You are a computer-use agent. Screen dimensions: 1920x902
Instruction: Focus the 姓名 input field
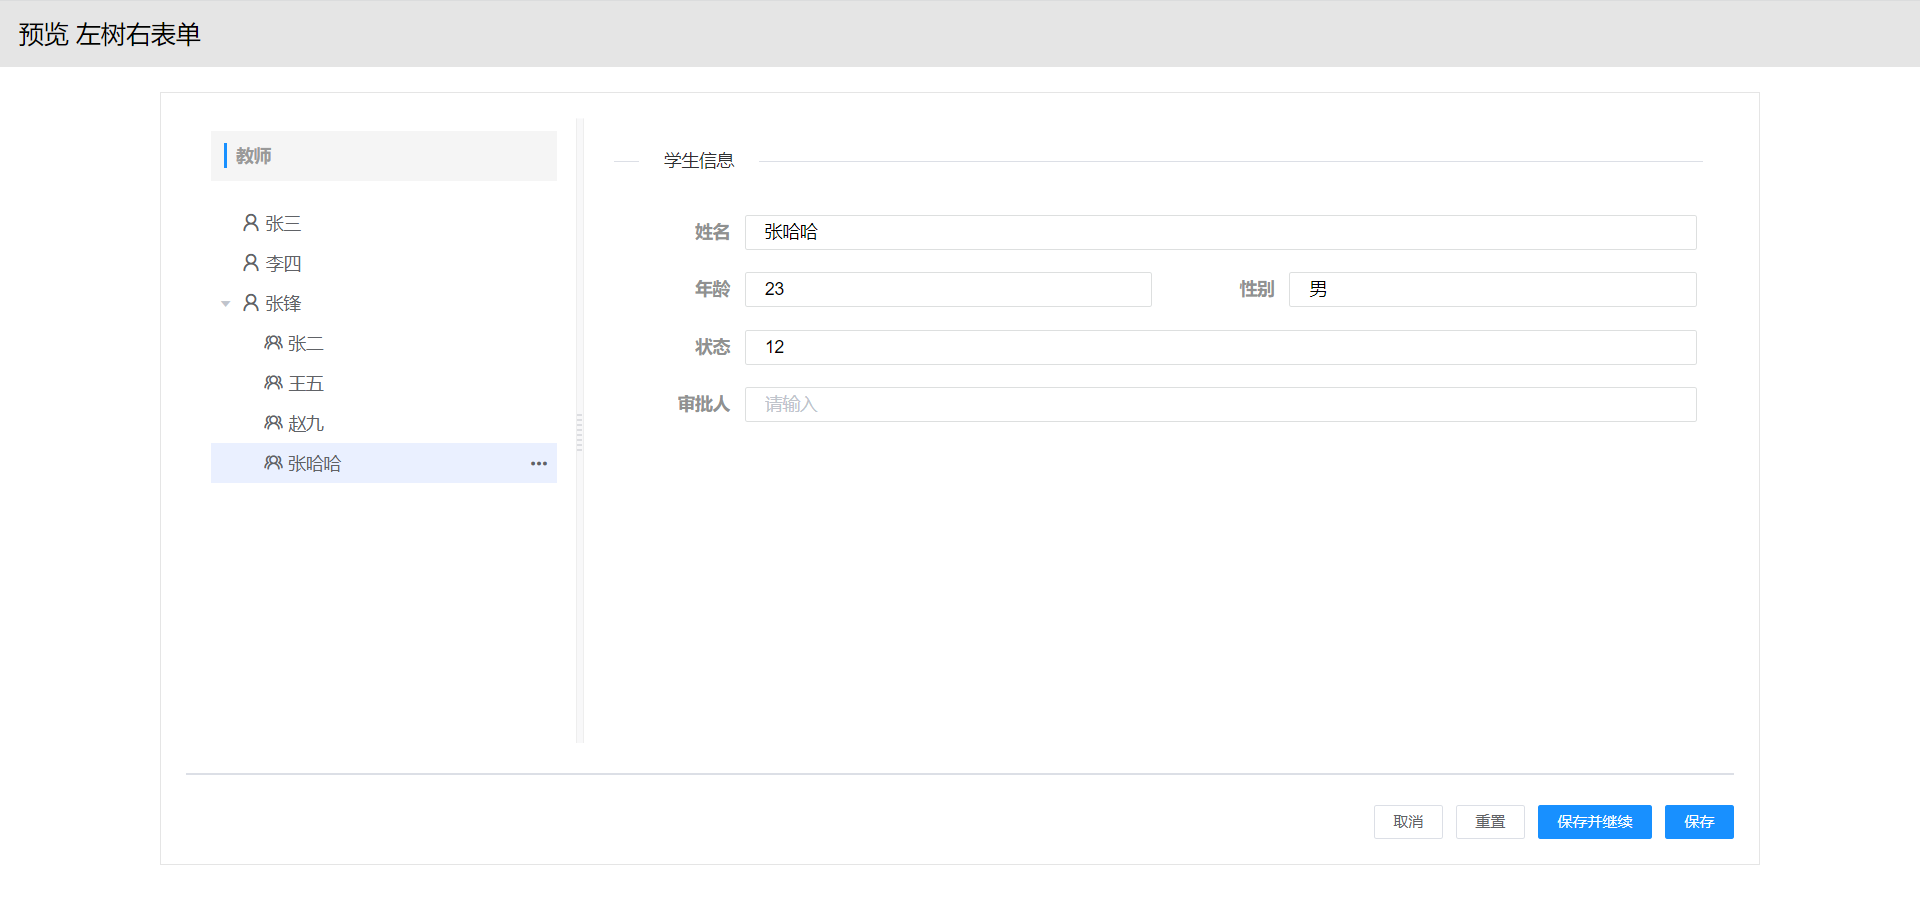point(1220,232)
